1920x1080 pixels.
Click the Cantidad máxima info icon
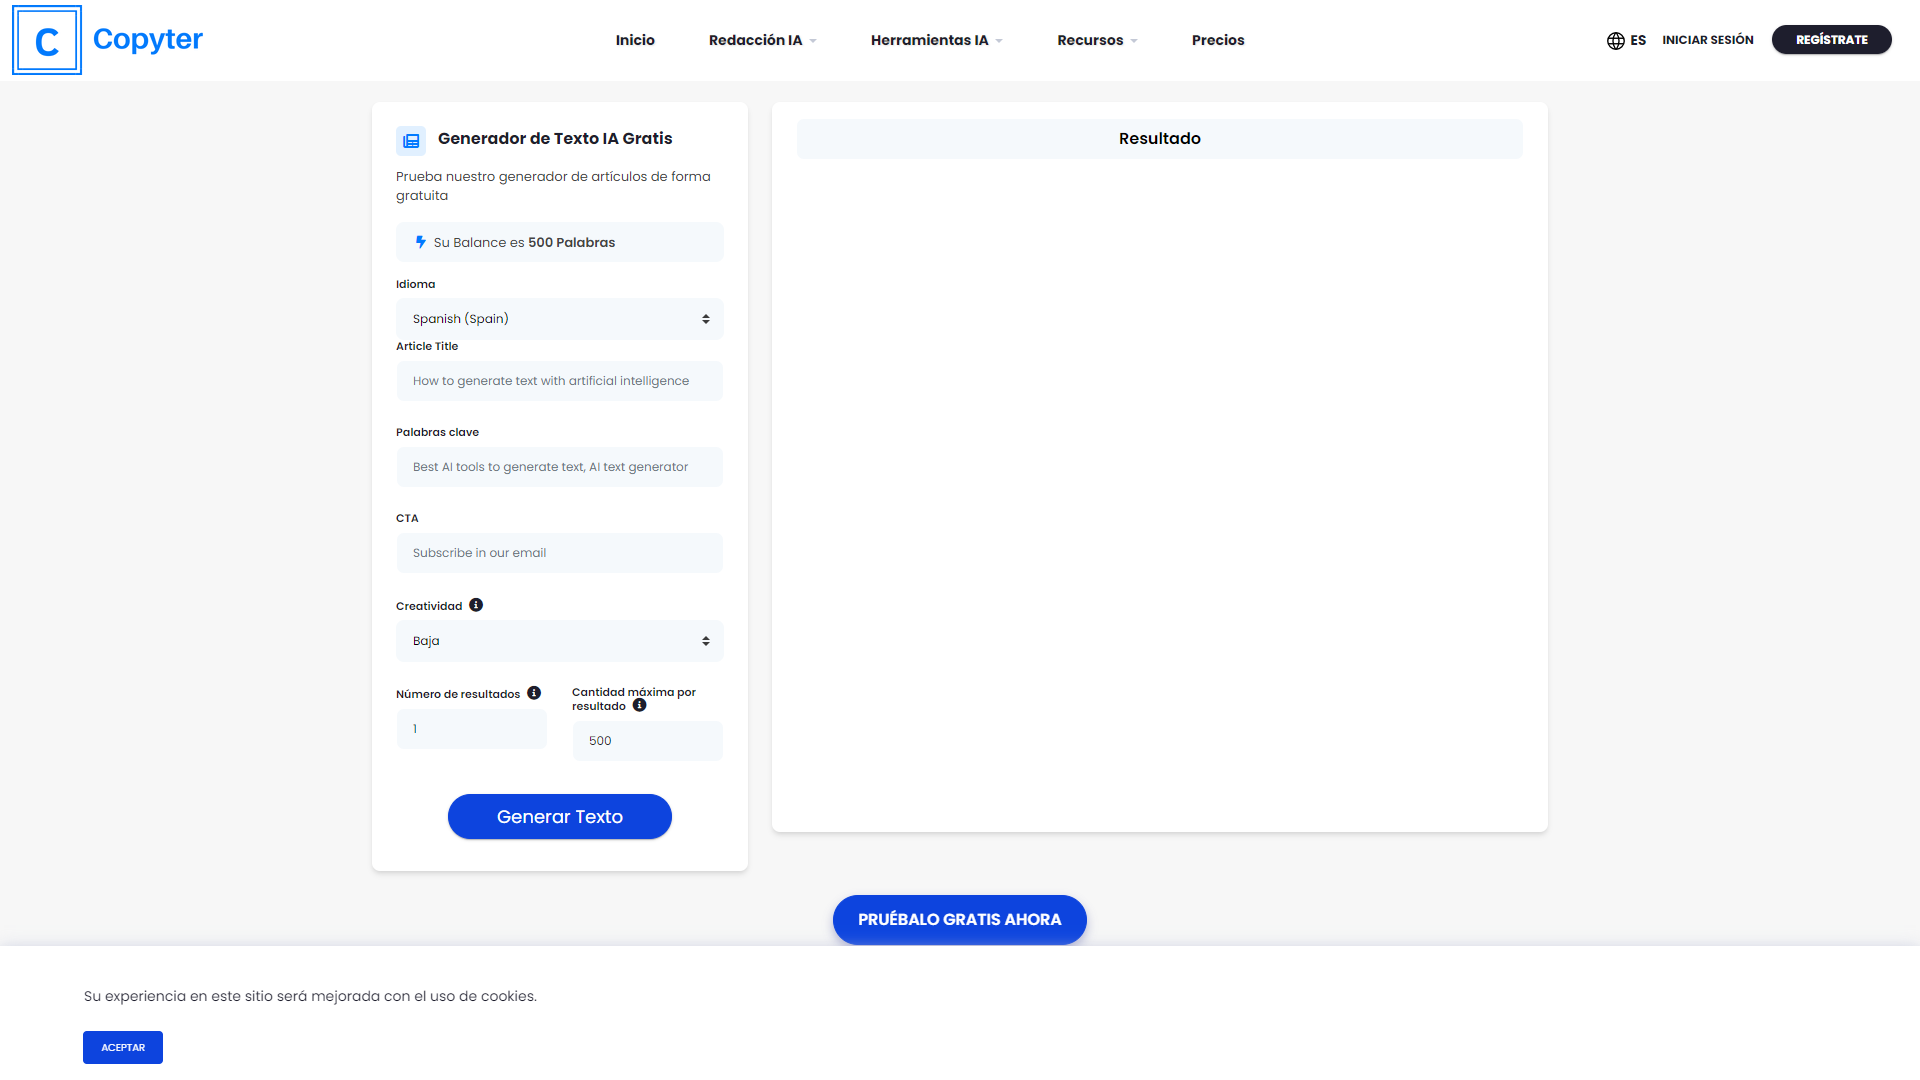coord(640,705)
